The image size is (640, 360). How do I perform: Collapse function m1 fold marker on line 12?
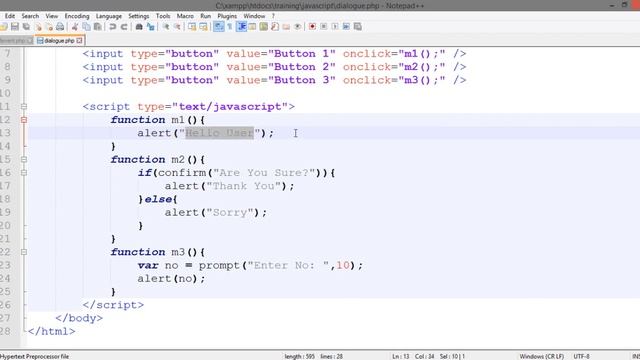tap(24, 120)
